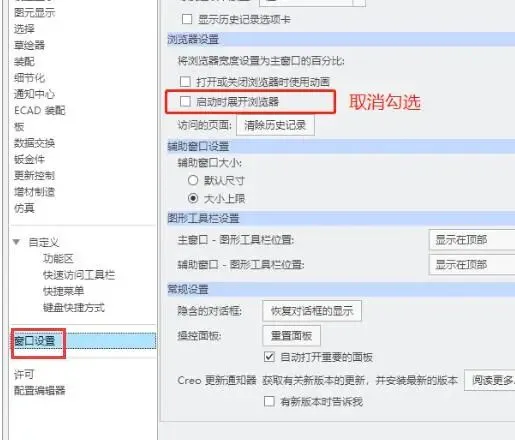Enable 有新版本时告诉我 checkbox

click(269, 401)
